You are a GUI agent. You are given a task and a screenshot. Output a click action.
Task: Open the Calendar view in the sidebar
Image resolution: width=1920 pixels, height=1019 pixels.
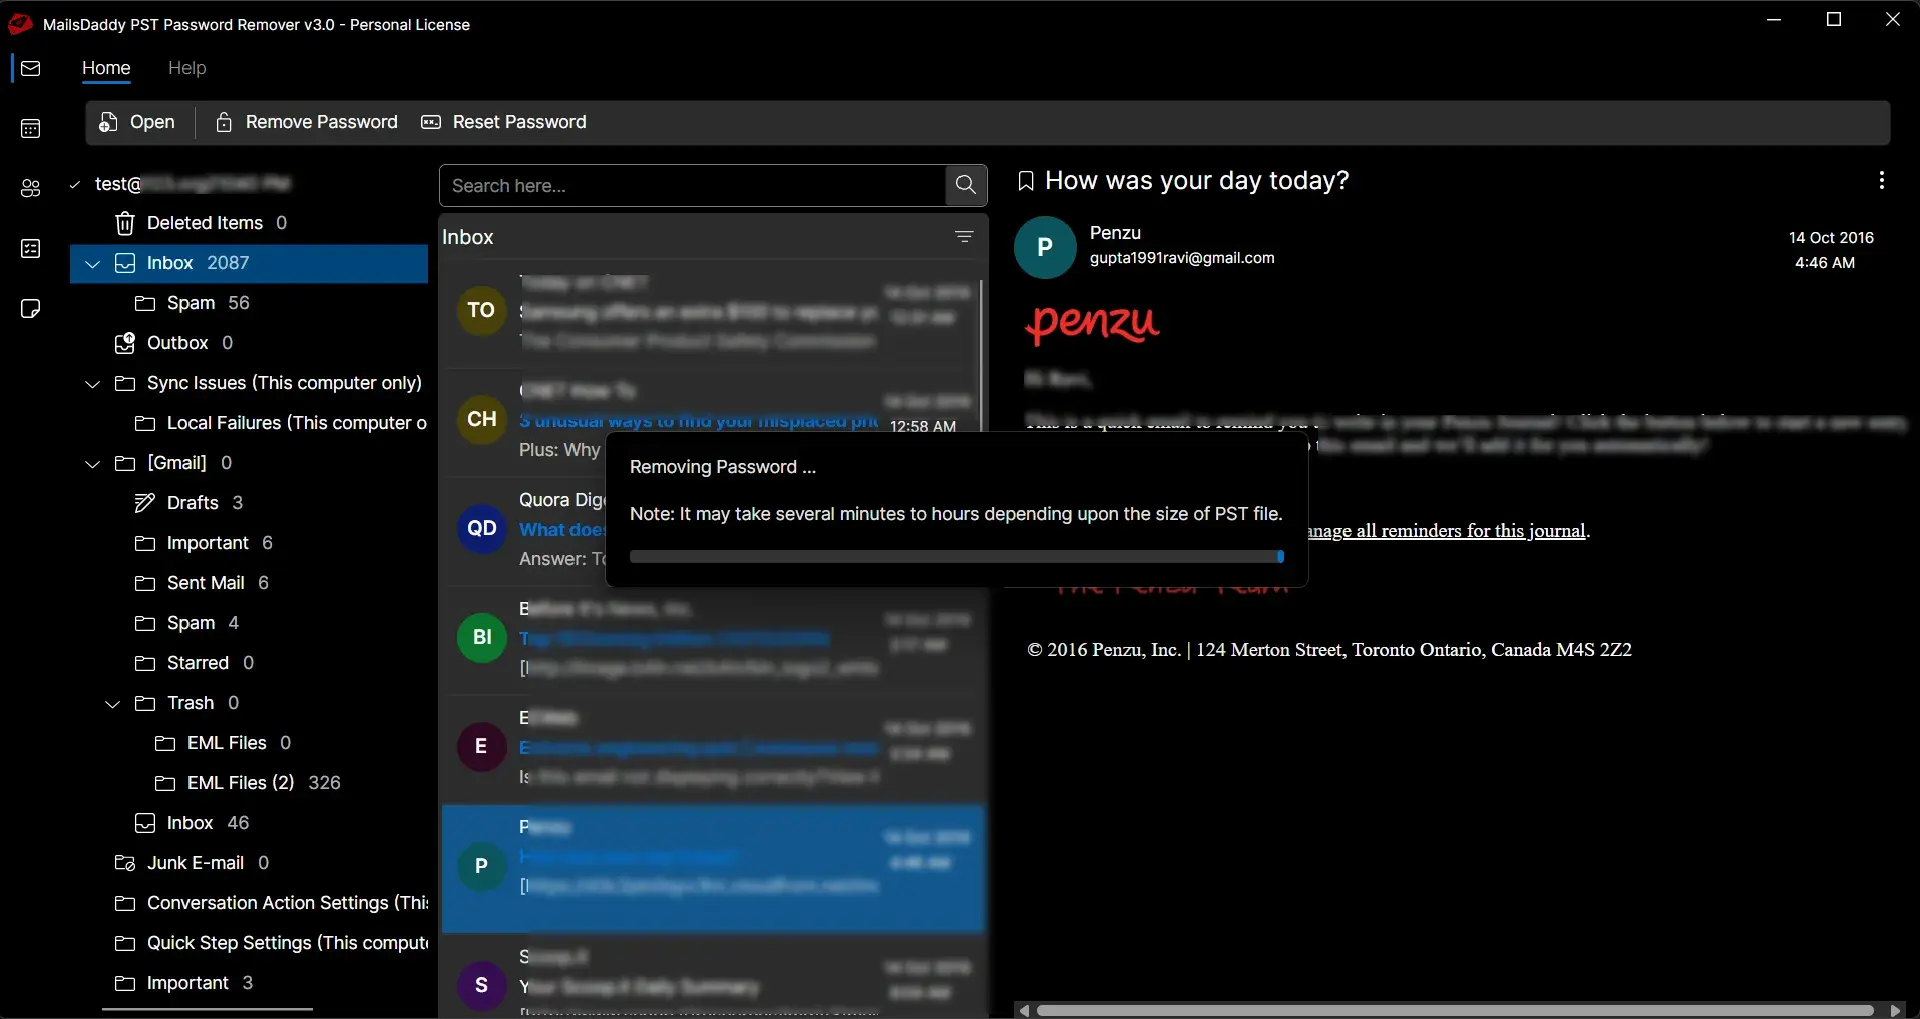[30, 128]
